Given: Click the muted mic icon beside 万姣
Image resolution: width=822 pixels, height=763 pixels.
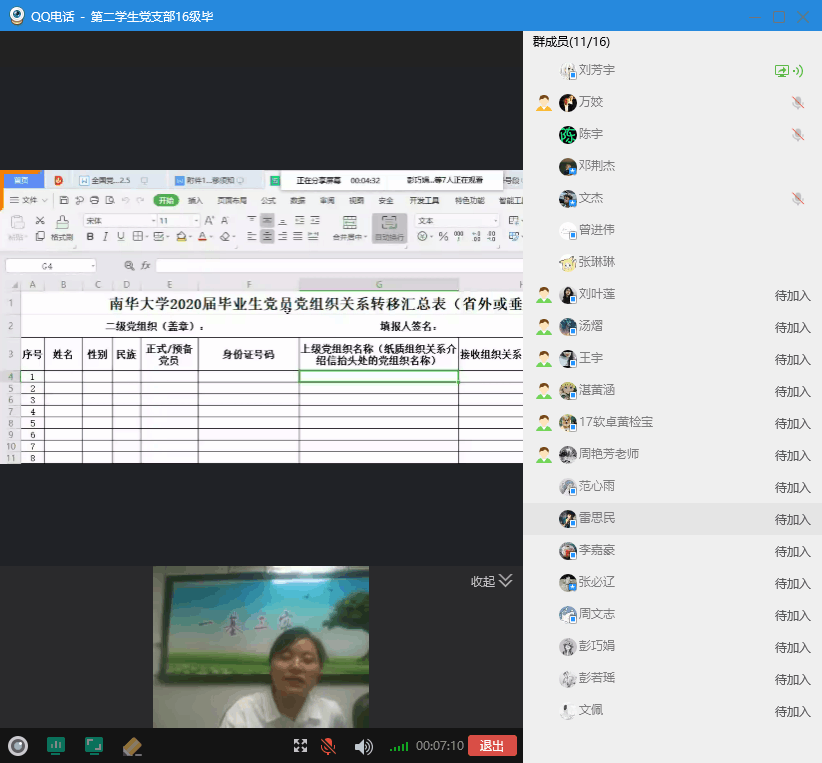Looking at the screenshot, I should [797, 103].
